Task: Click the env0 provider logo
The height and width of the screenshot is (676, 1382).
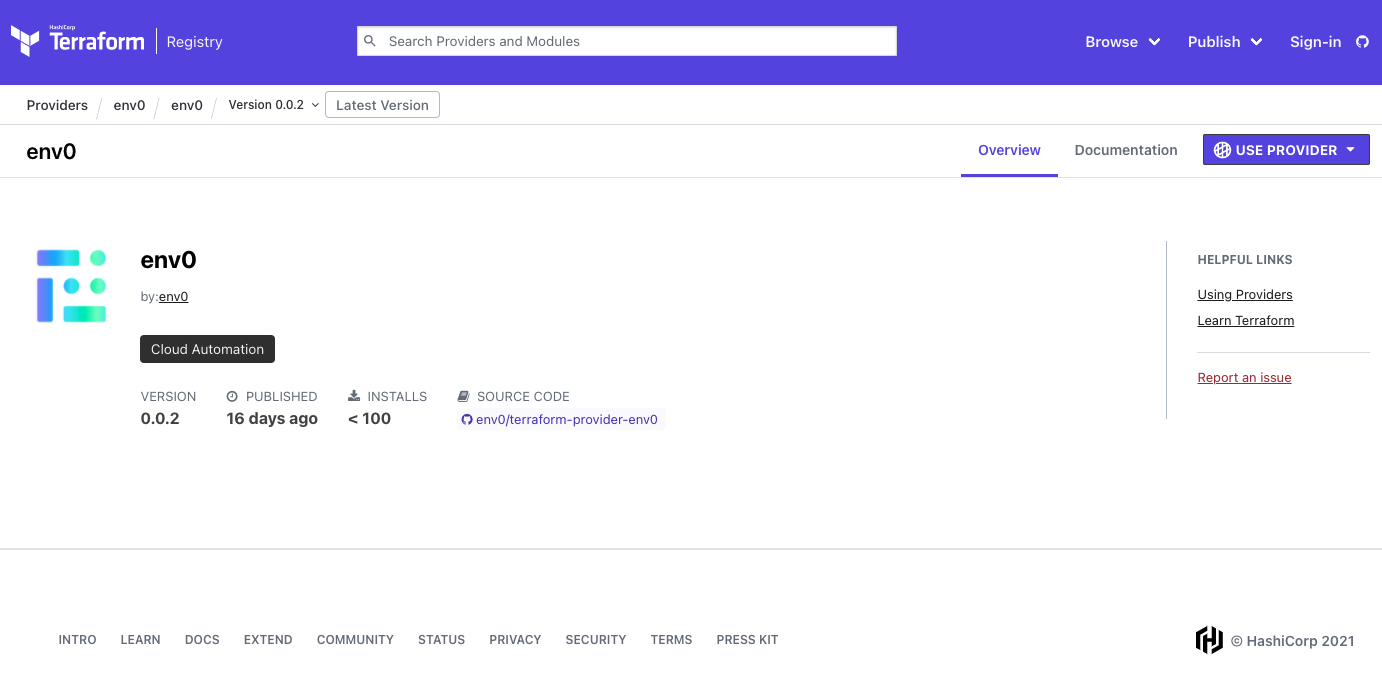Action: pyautogui.click(x=71, y=286)
